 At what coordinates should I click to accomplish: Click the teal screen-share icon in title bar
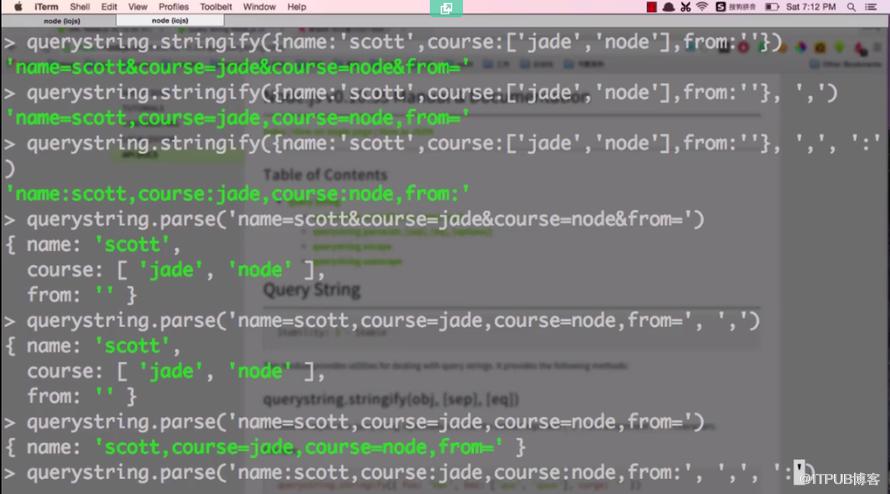446,8
